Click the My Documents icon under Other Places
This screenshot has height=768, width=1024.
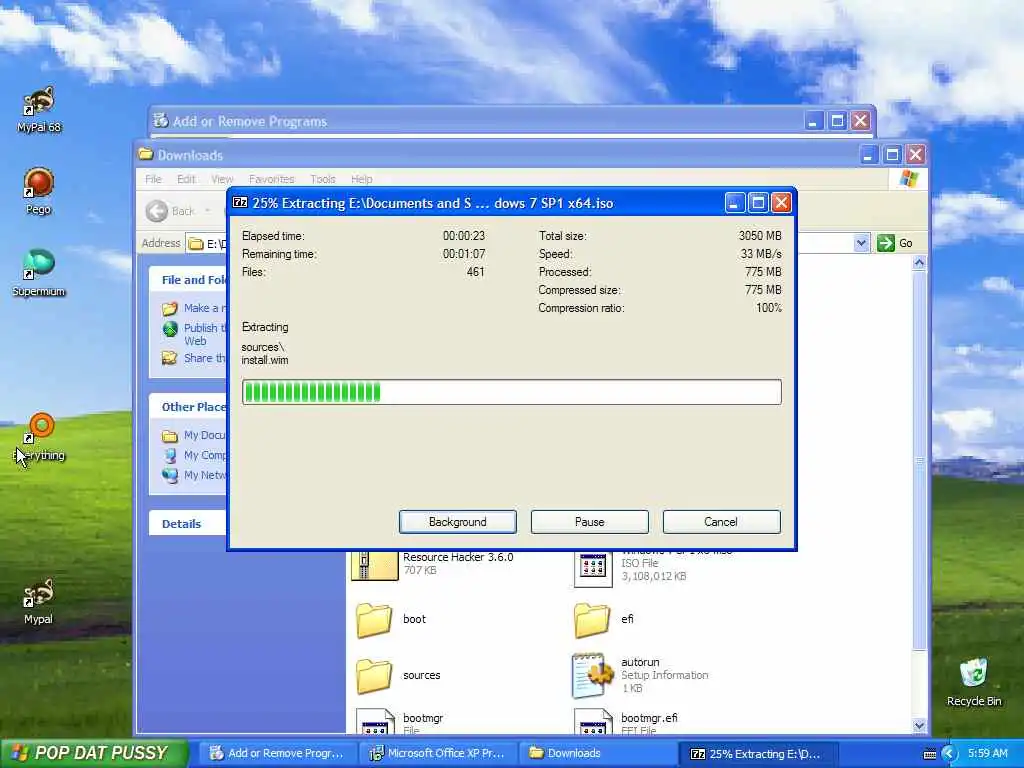[x=170, y=436]
